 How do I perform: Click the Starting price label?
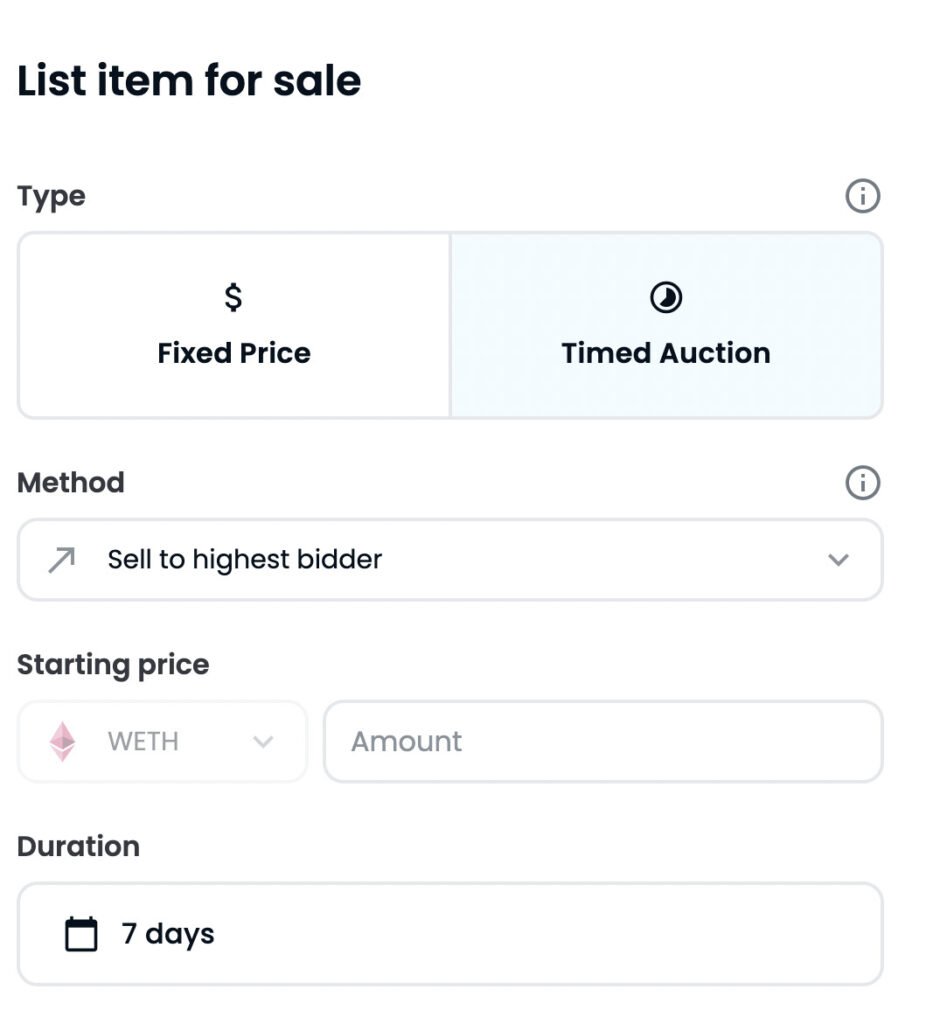pos(113,665)
